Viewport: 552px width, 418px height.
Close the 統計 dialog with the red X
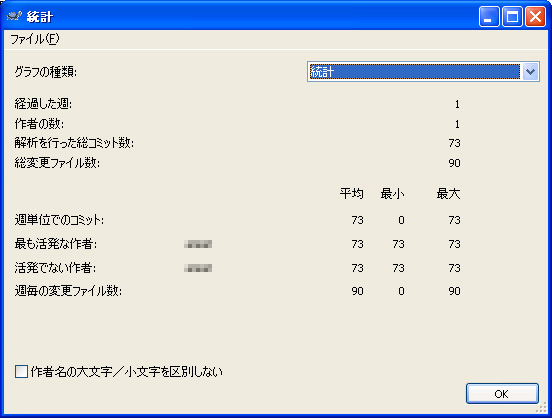click(x=535, y=17)
